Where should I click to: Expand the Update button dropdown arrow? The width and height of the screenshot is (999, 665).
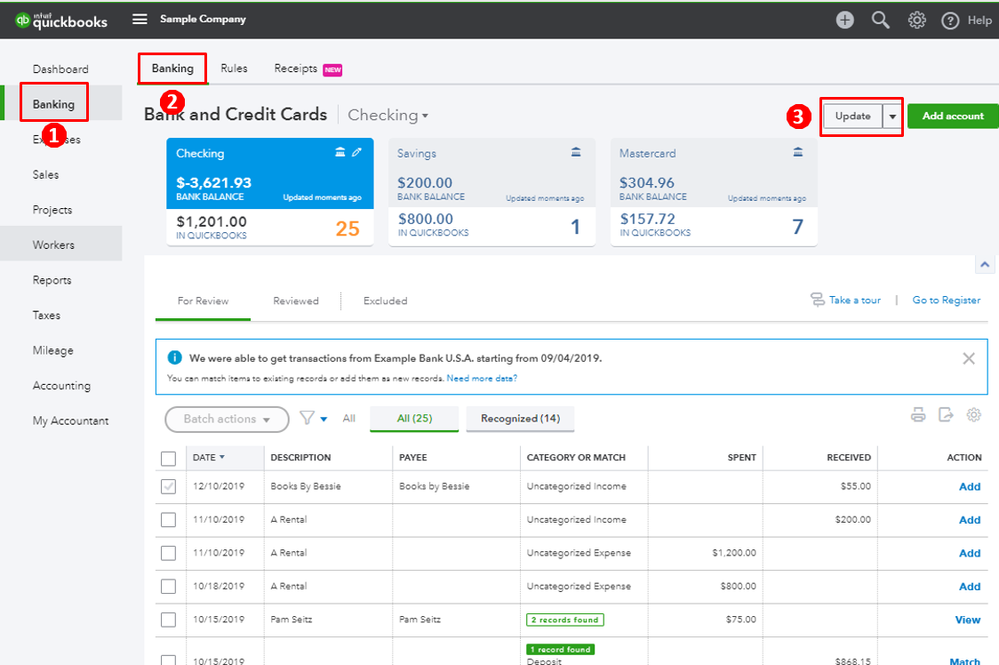tap(893, 117)
